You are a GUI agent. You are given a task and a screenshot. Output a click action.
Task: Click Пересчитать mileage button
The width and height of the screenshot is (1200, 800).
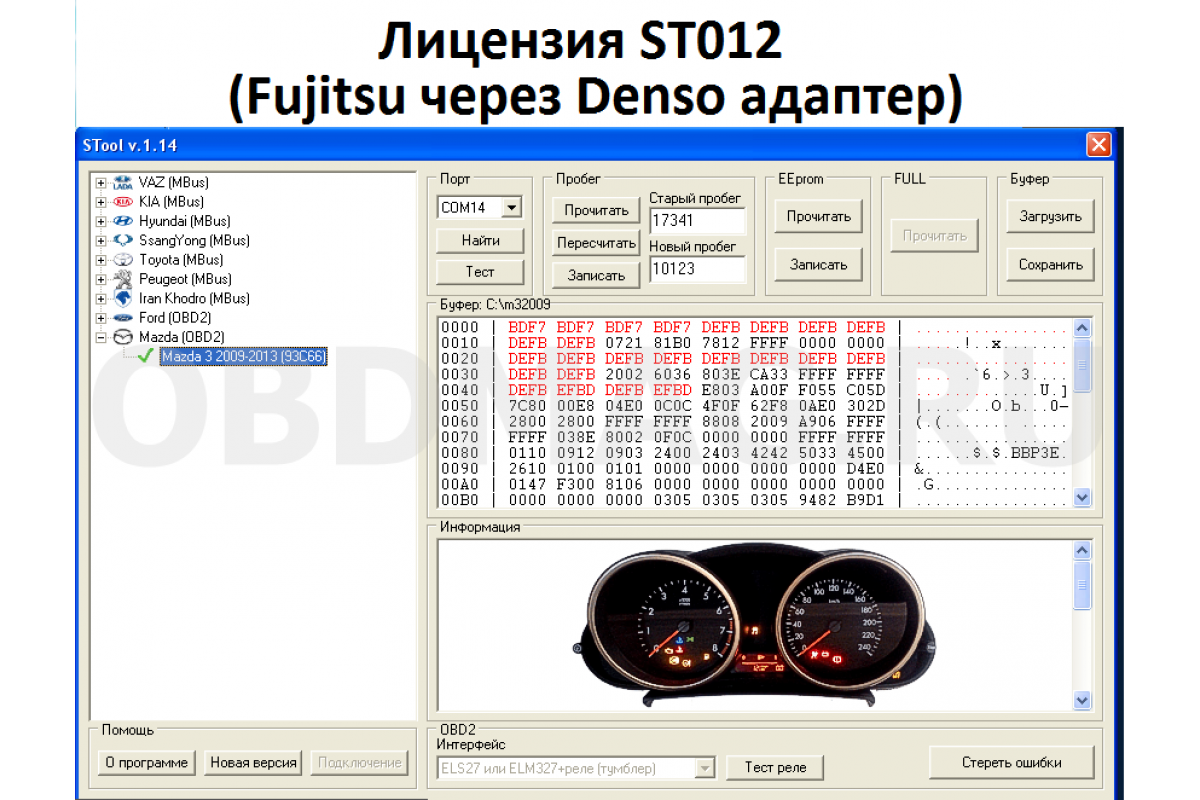click(x=596, y=243)
